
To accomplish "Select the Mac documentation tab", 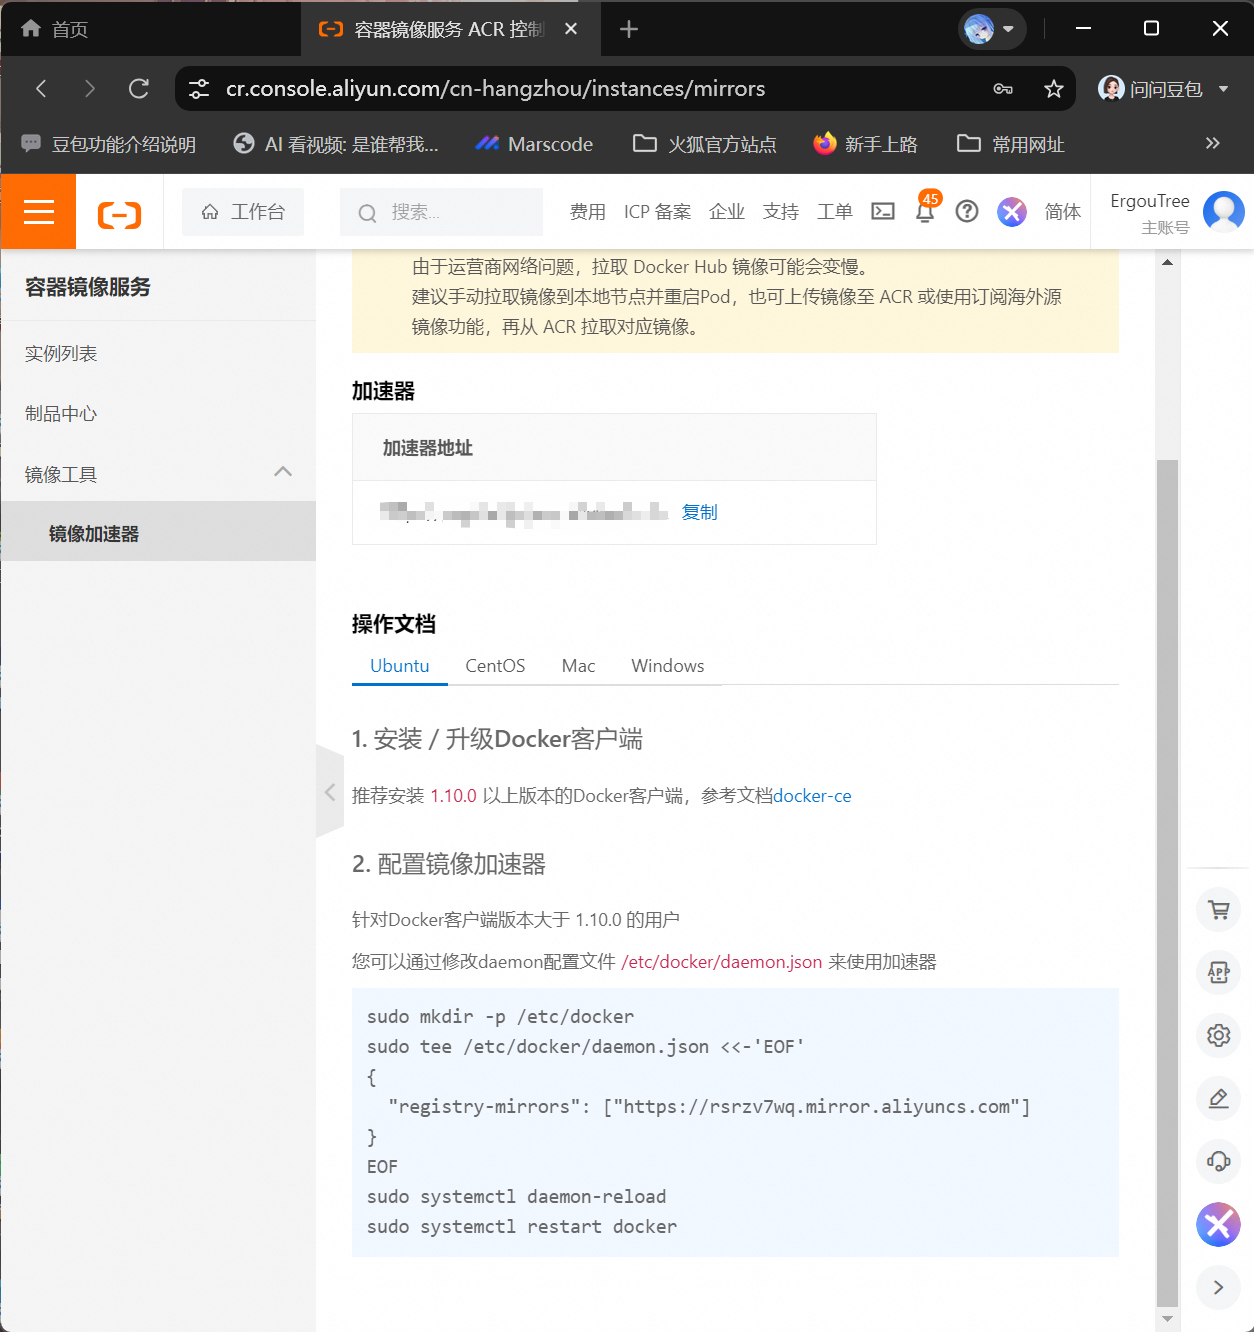I will pyautogui.click(x=578, y=666).
